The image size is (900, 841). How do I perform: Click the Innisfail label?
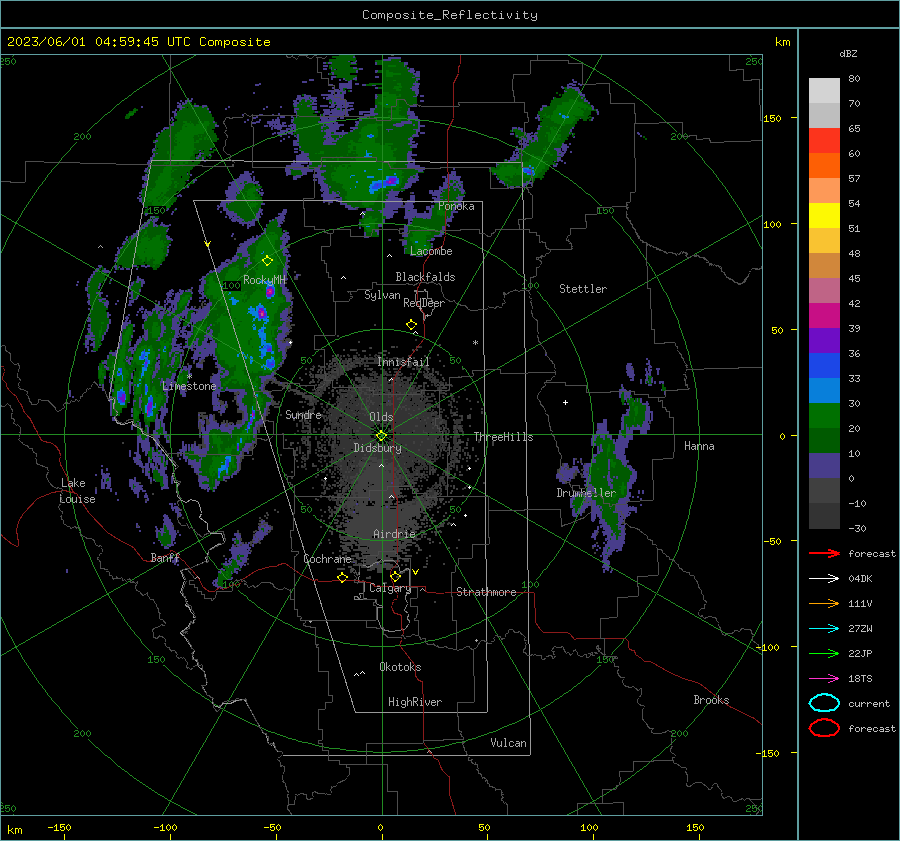click(x=403, y=362)
